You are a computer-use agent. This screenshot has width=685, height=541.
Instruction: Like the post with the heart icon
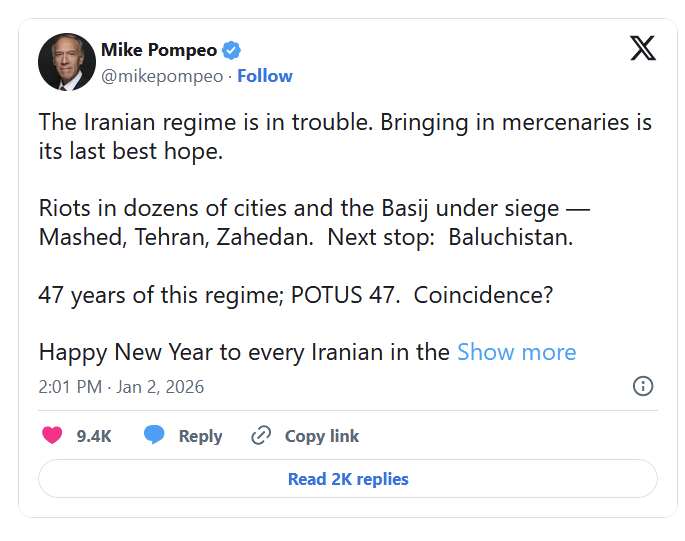pos(53,436)
